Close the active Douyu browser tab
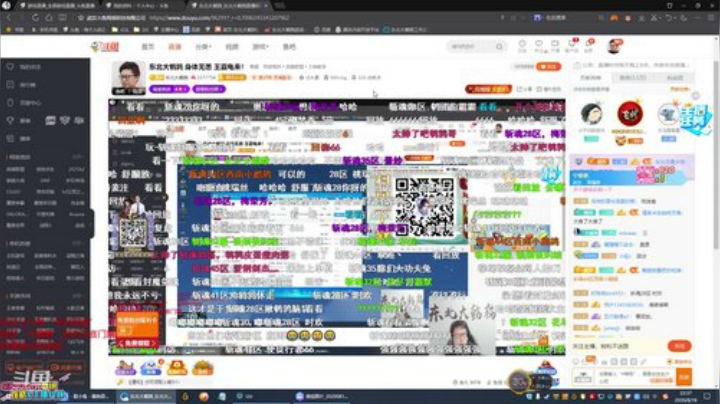The height and width of the screenshot is (404, 720). (265, 6)
